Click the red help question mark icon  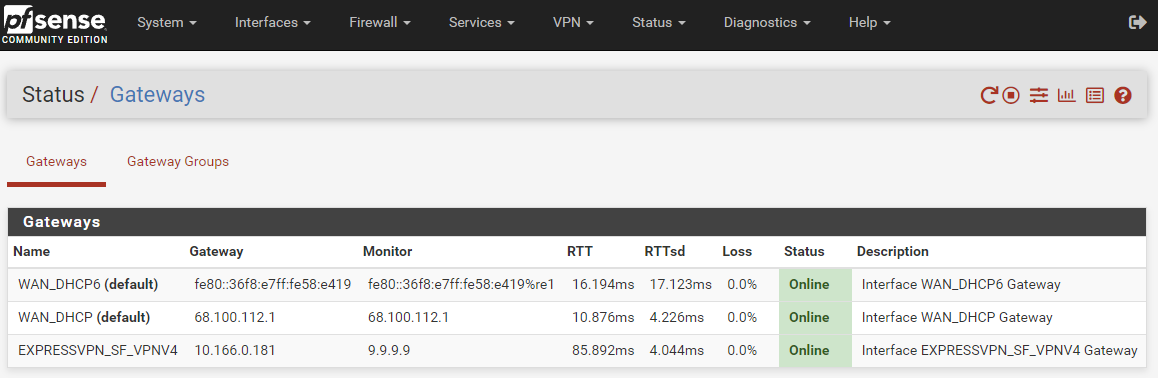(1123, 95)
